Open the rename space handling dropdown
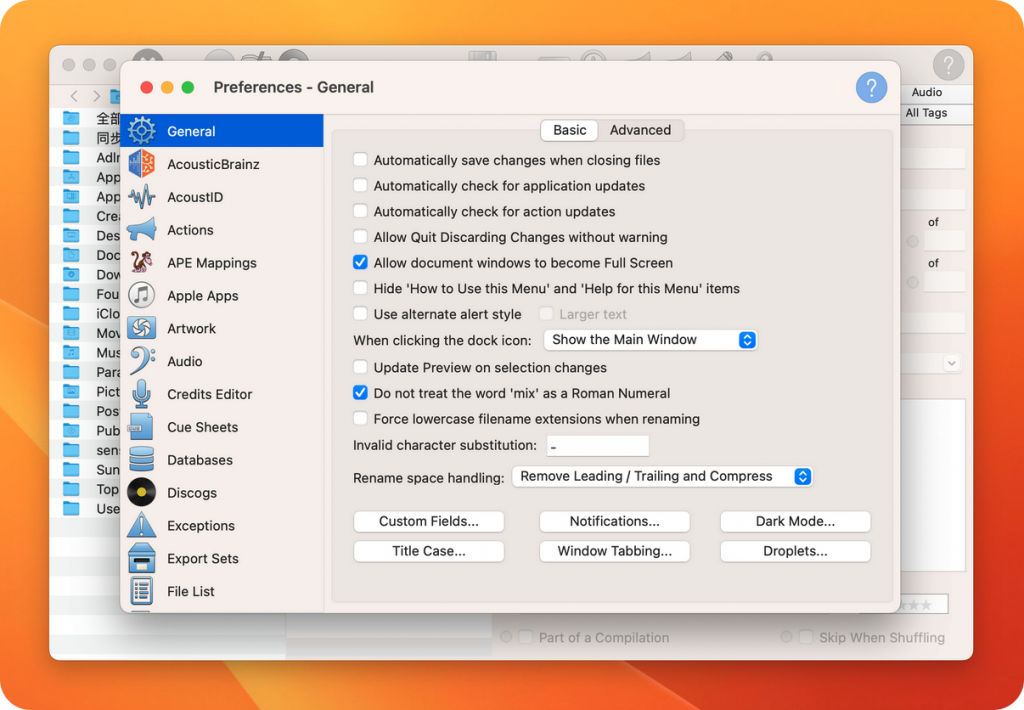Image resolution: width=1024 pixels, height=710 pixels. coord(662,476)
